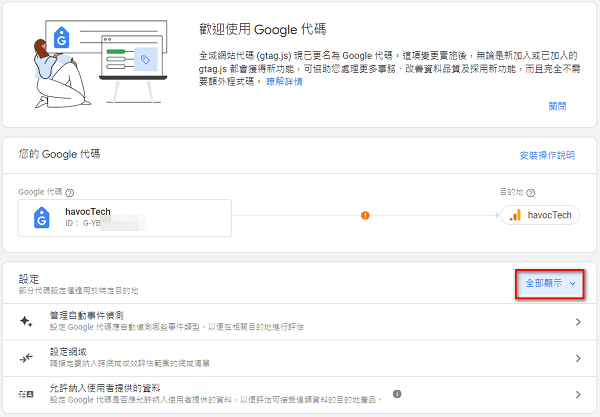This screenshot has height=417, width=600.
Task: Open 管理自動事件偵測 using its right chevron
Action: [x=579, y=321]
